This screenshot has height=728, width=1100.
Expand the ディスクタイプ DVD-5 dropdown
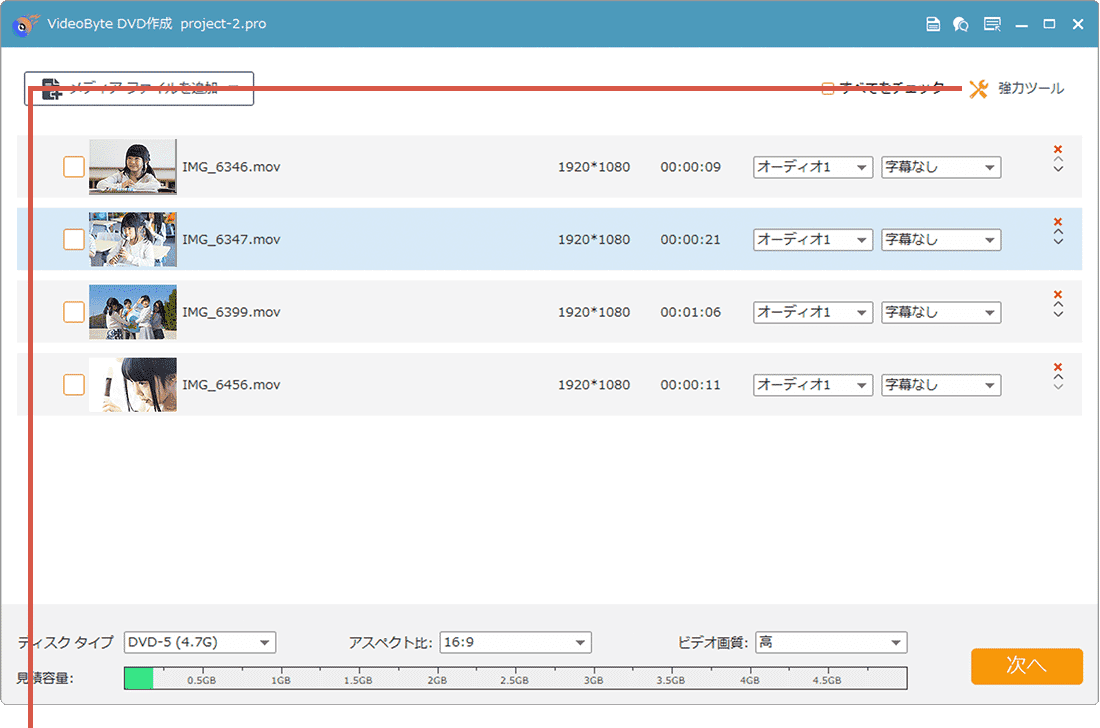click(200, 642)
